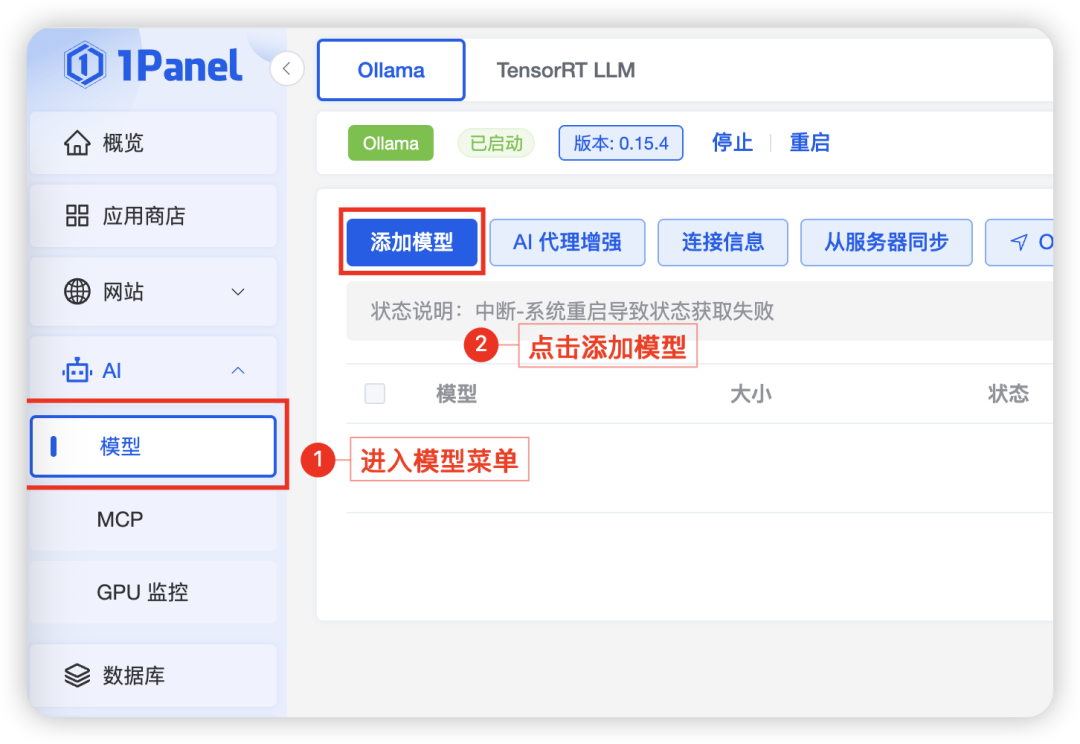This screenshot has width=1080, height=744.
Task: Collapse the sidebar with the arrow button
Action: coord(287,69)
